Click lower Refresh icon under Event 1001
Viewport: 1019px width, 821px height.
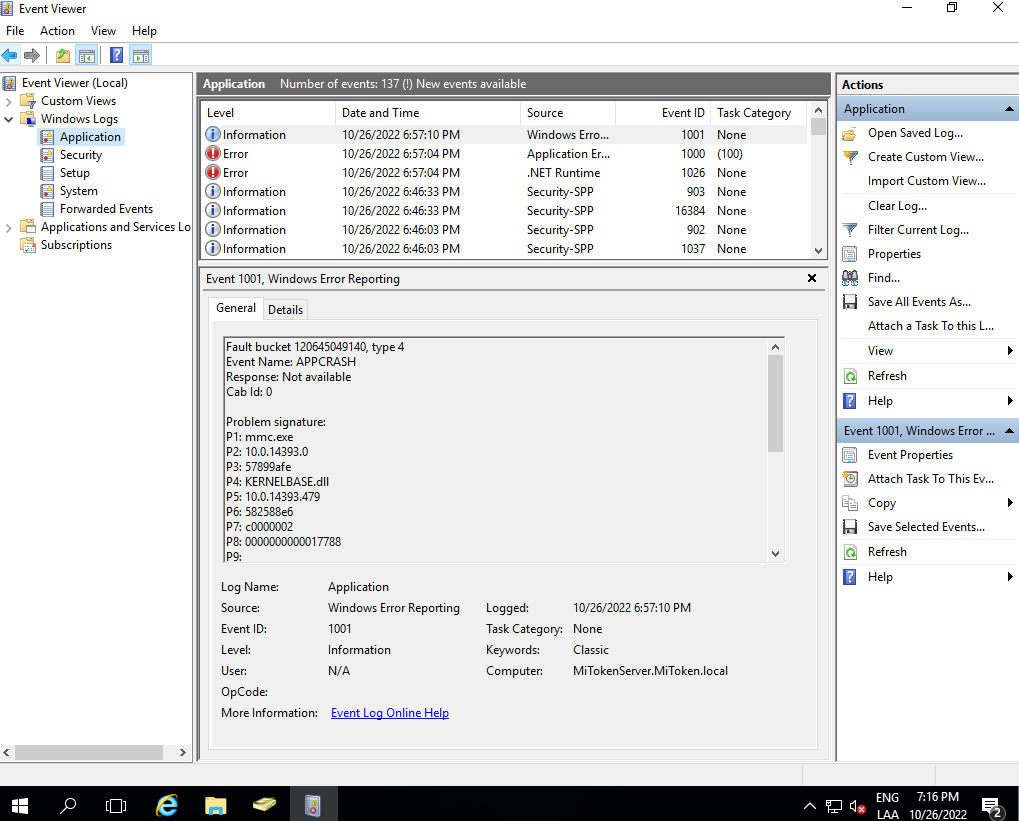click(850, 552)
